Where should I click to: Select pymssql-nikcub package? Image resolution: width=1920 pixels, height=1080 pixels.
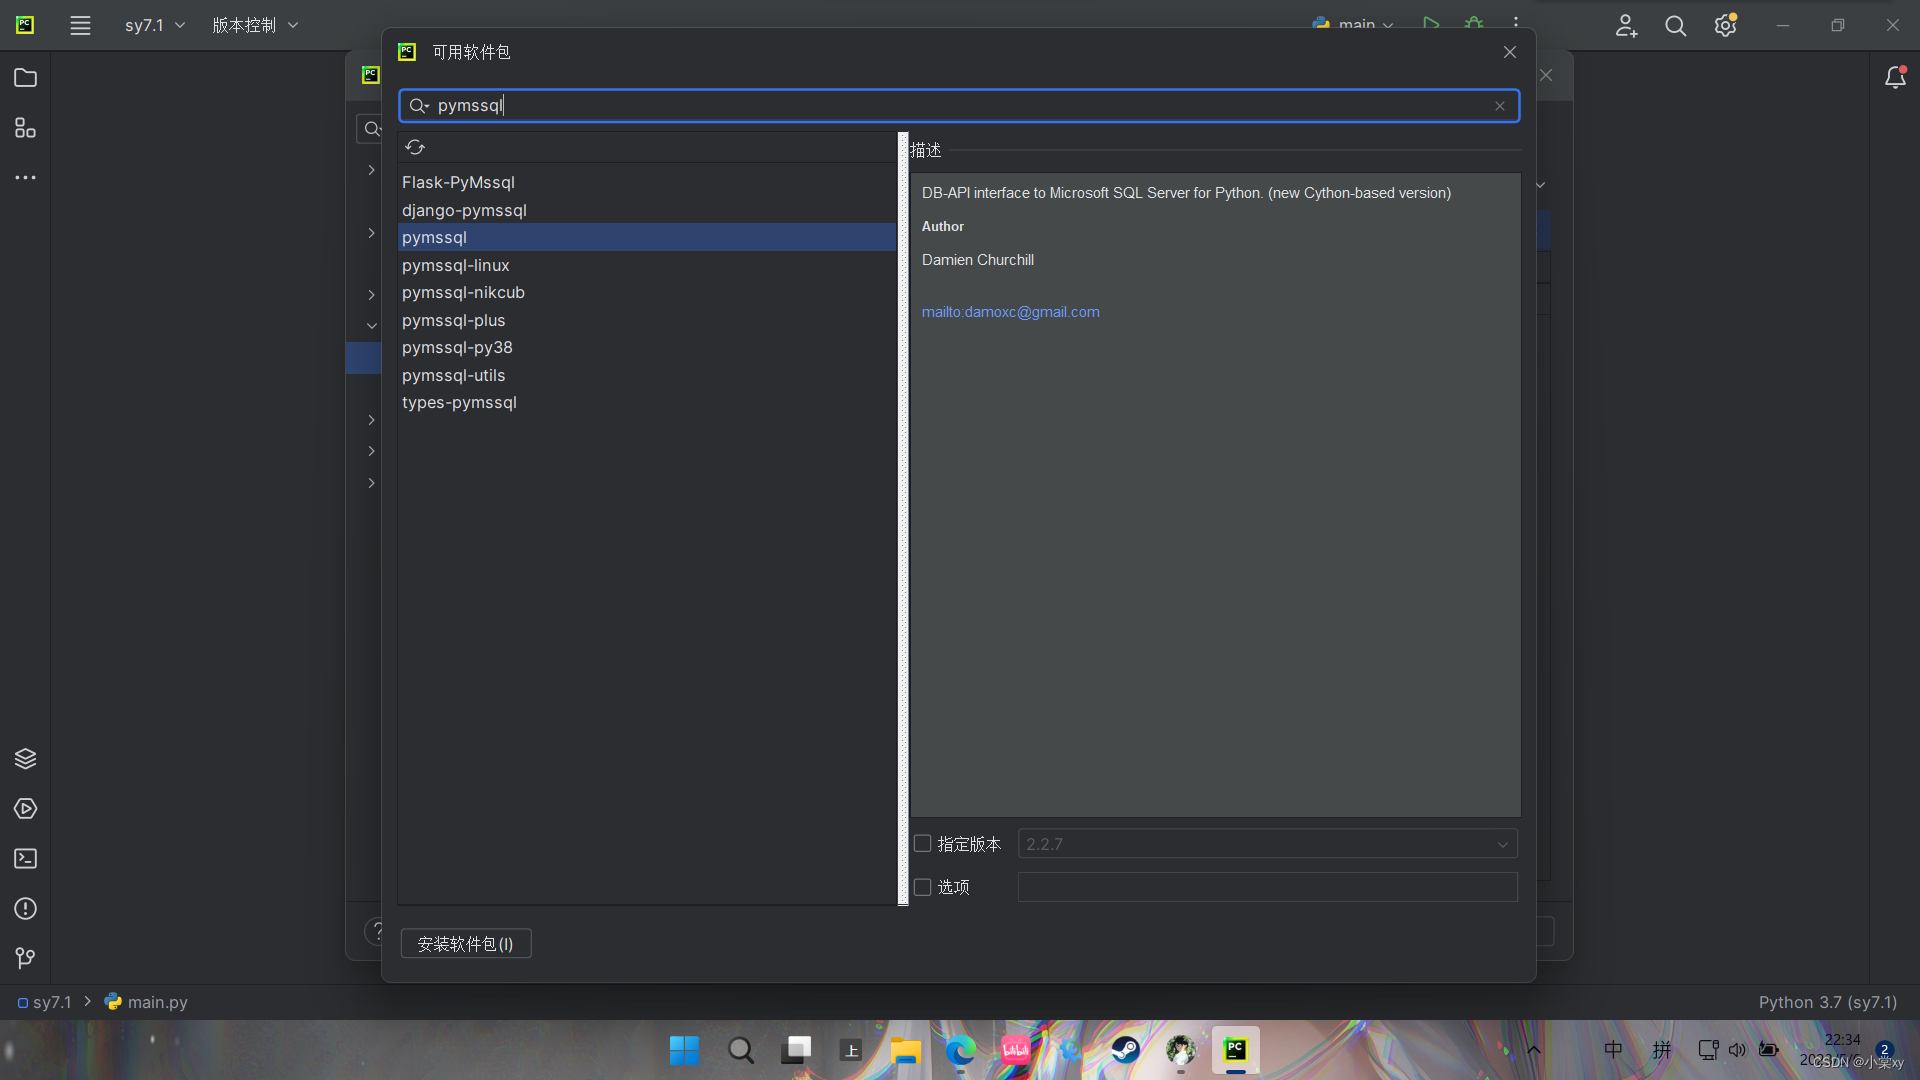tap(647, 293)
